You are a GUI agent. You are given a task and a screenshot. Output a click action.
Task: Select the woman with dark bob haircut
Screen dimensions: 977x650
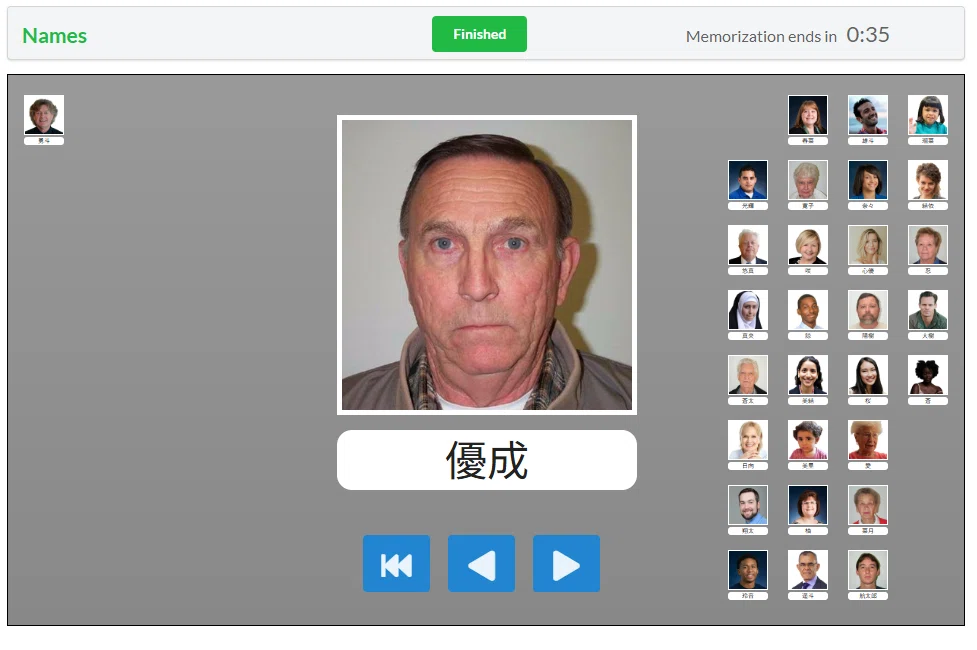click(867, 180)
